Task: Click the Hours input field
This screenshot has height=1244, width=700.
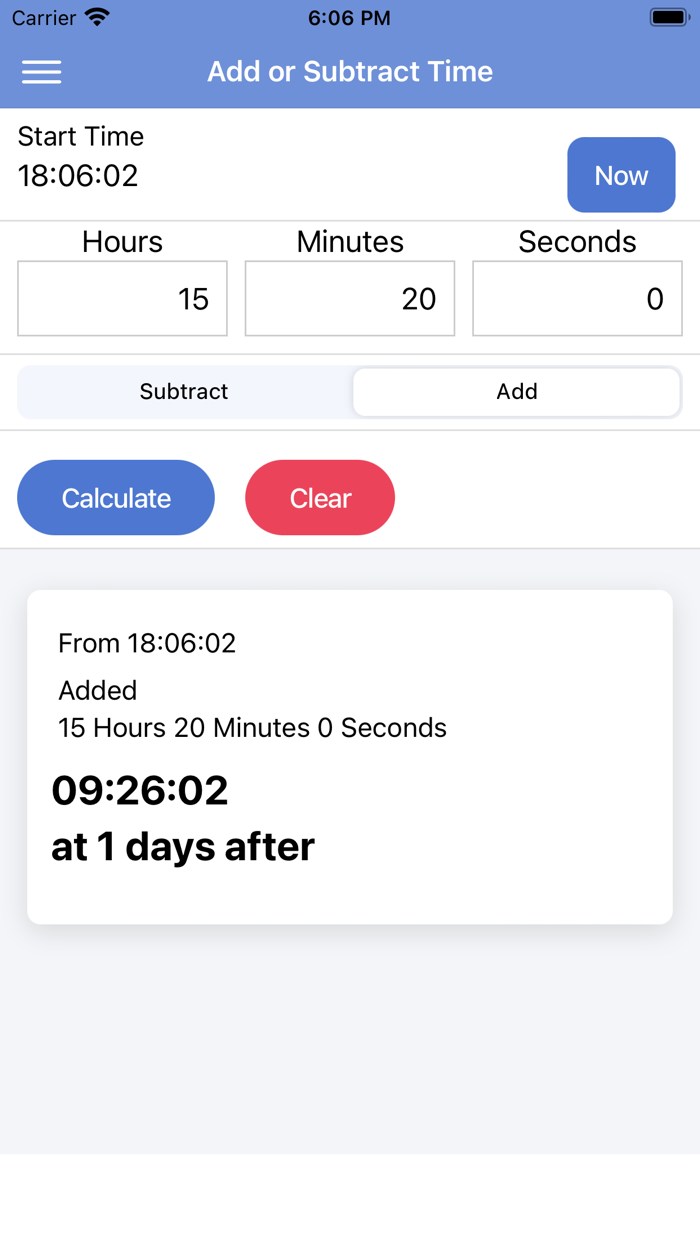Action: [122, 298]
